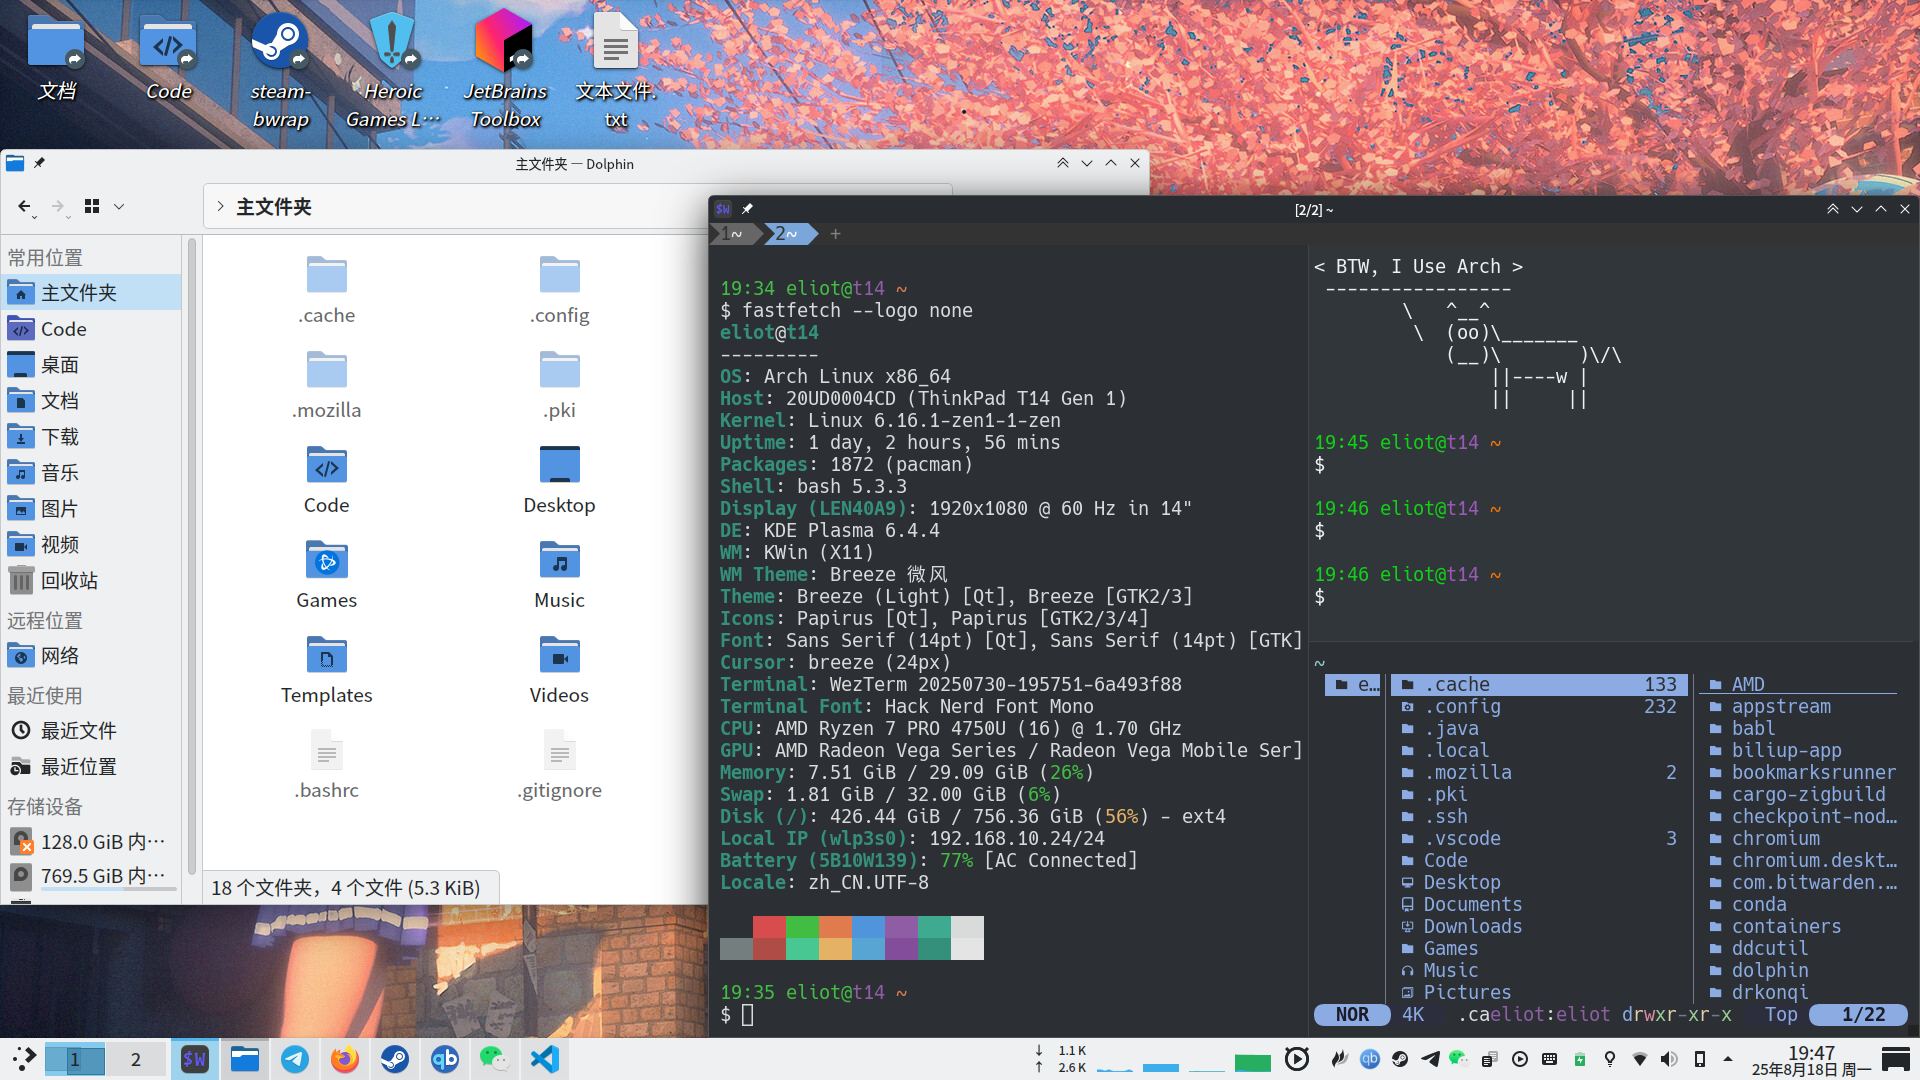Open the battery tray icon
The image size is (1920, 1080).
(1580, 1059)
